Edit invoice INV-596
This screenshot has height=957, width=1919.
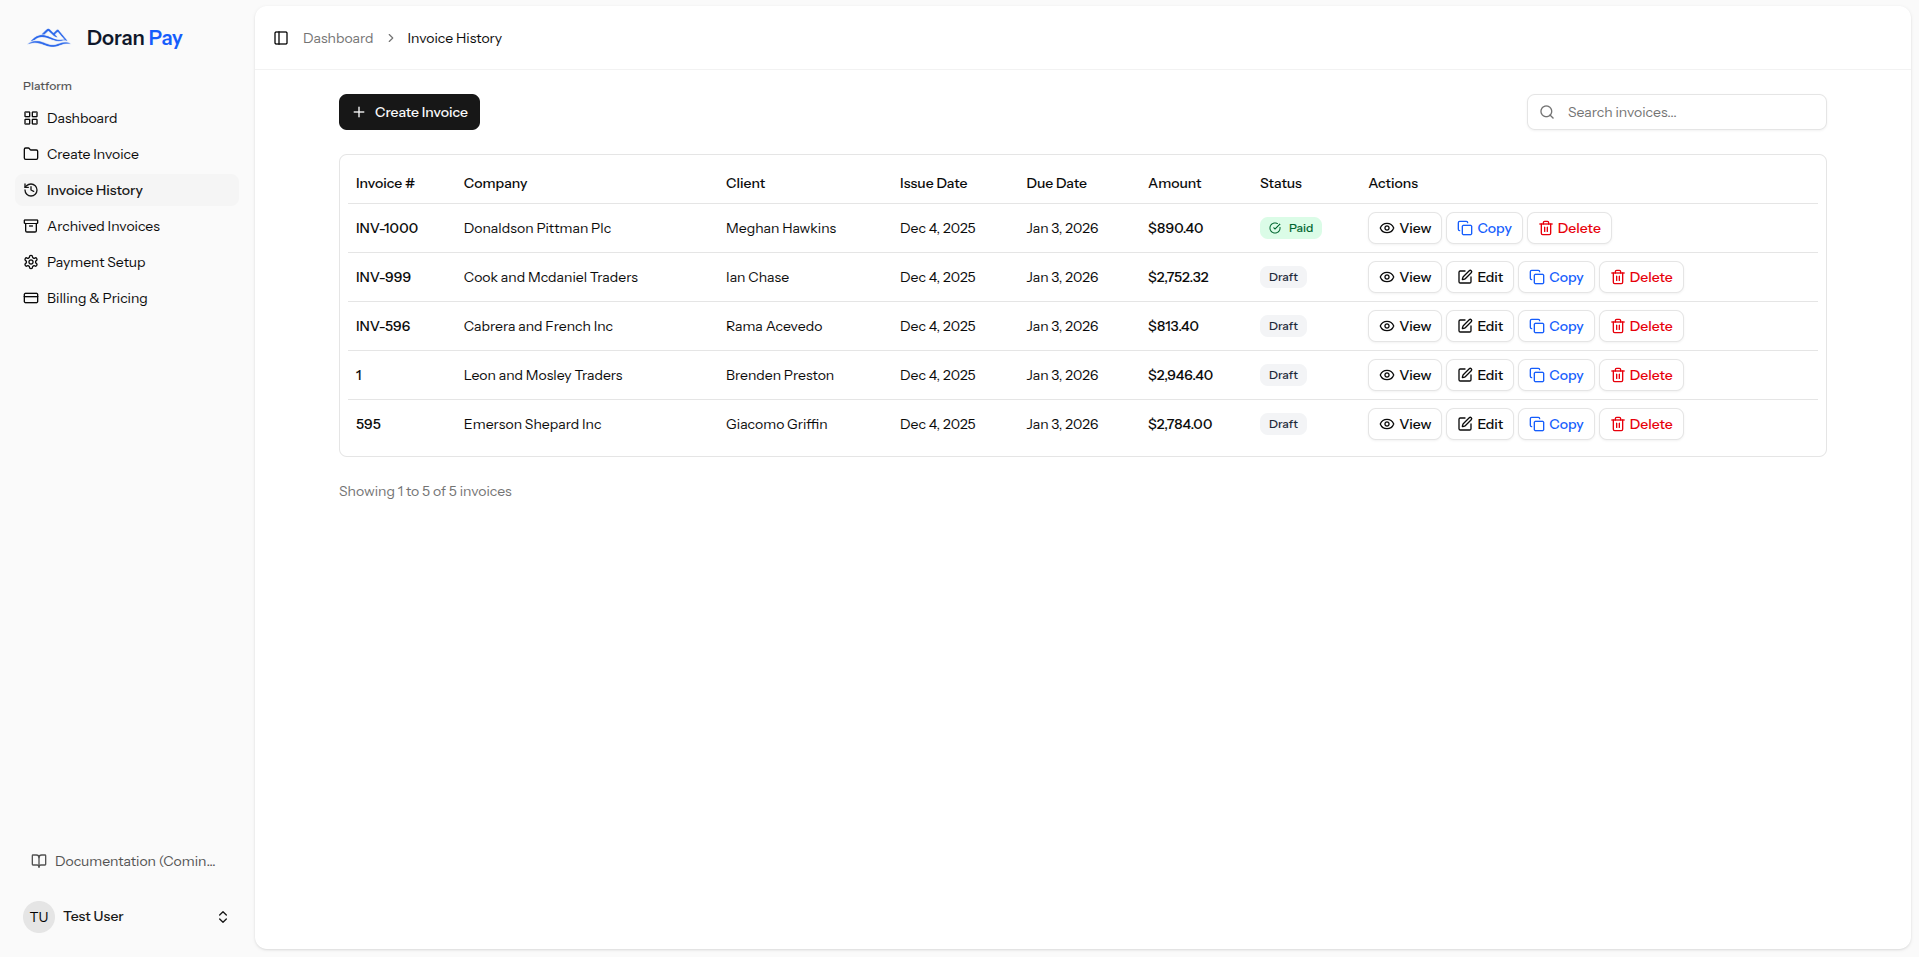point(1479,326)
